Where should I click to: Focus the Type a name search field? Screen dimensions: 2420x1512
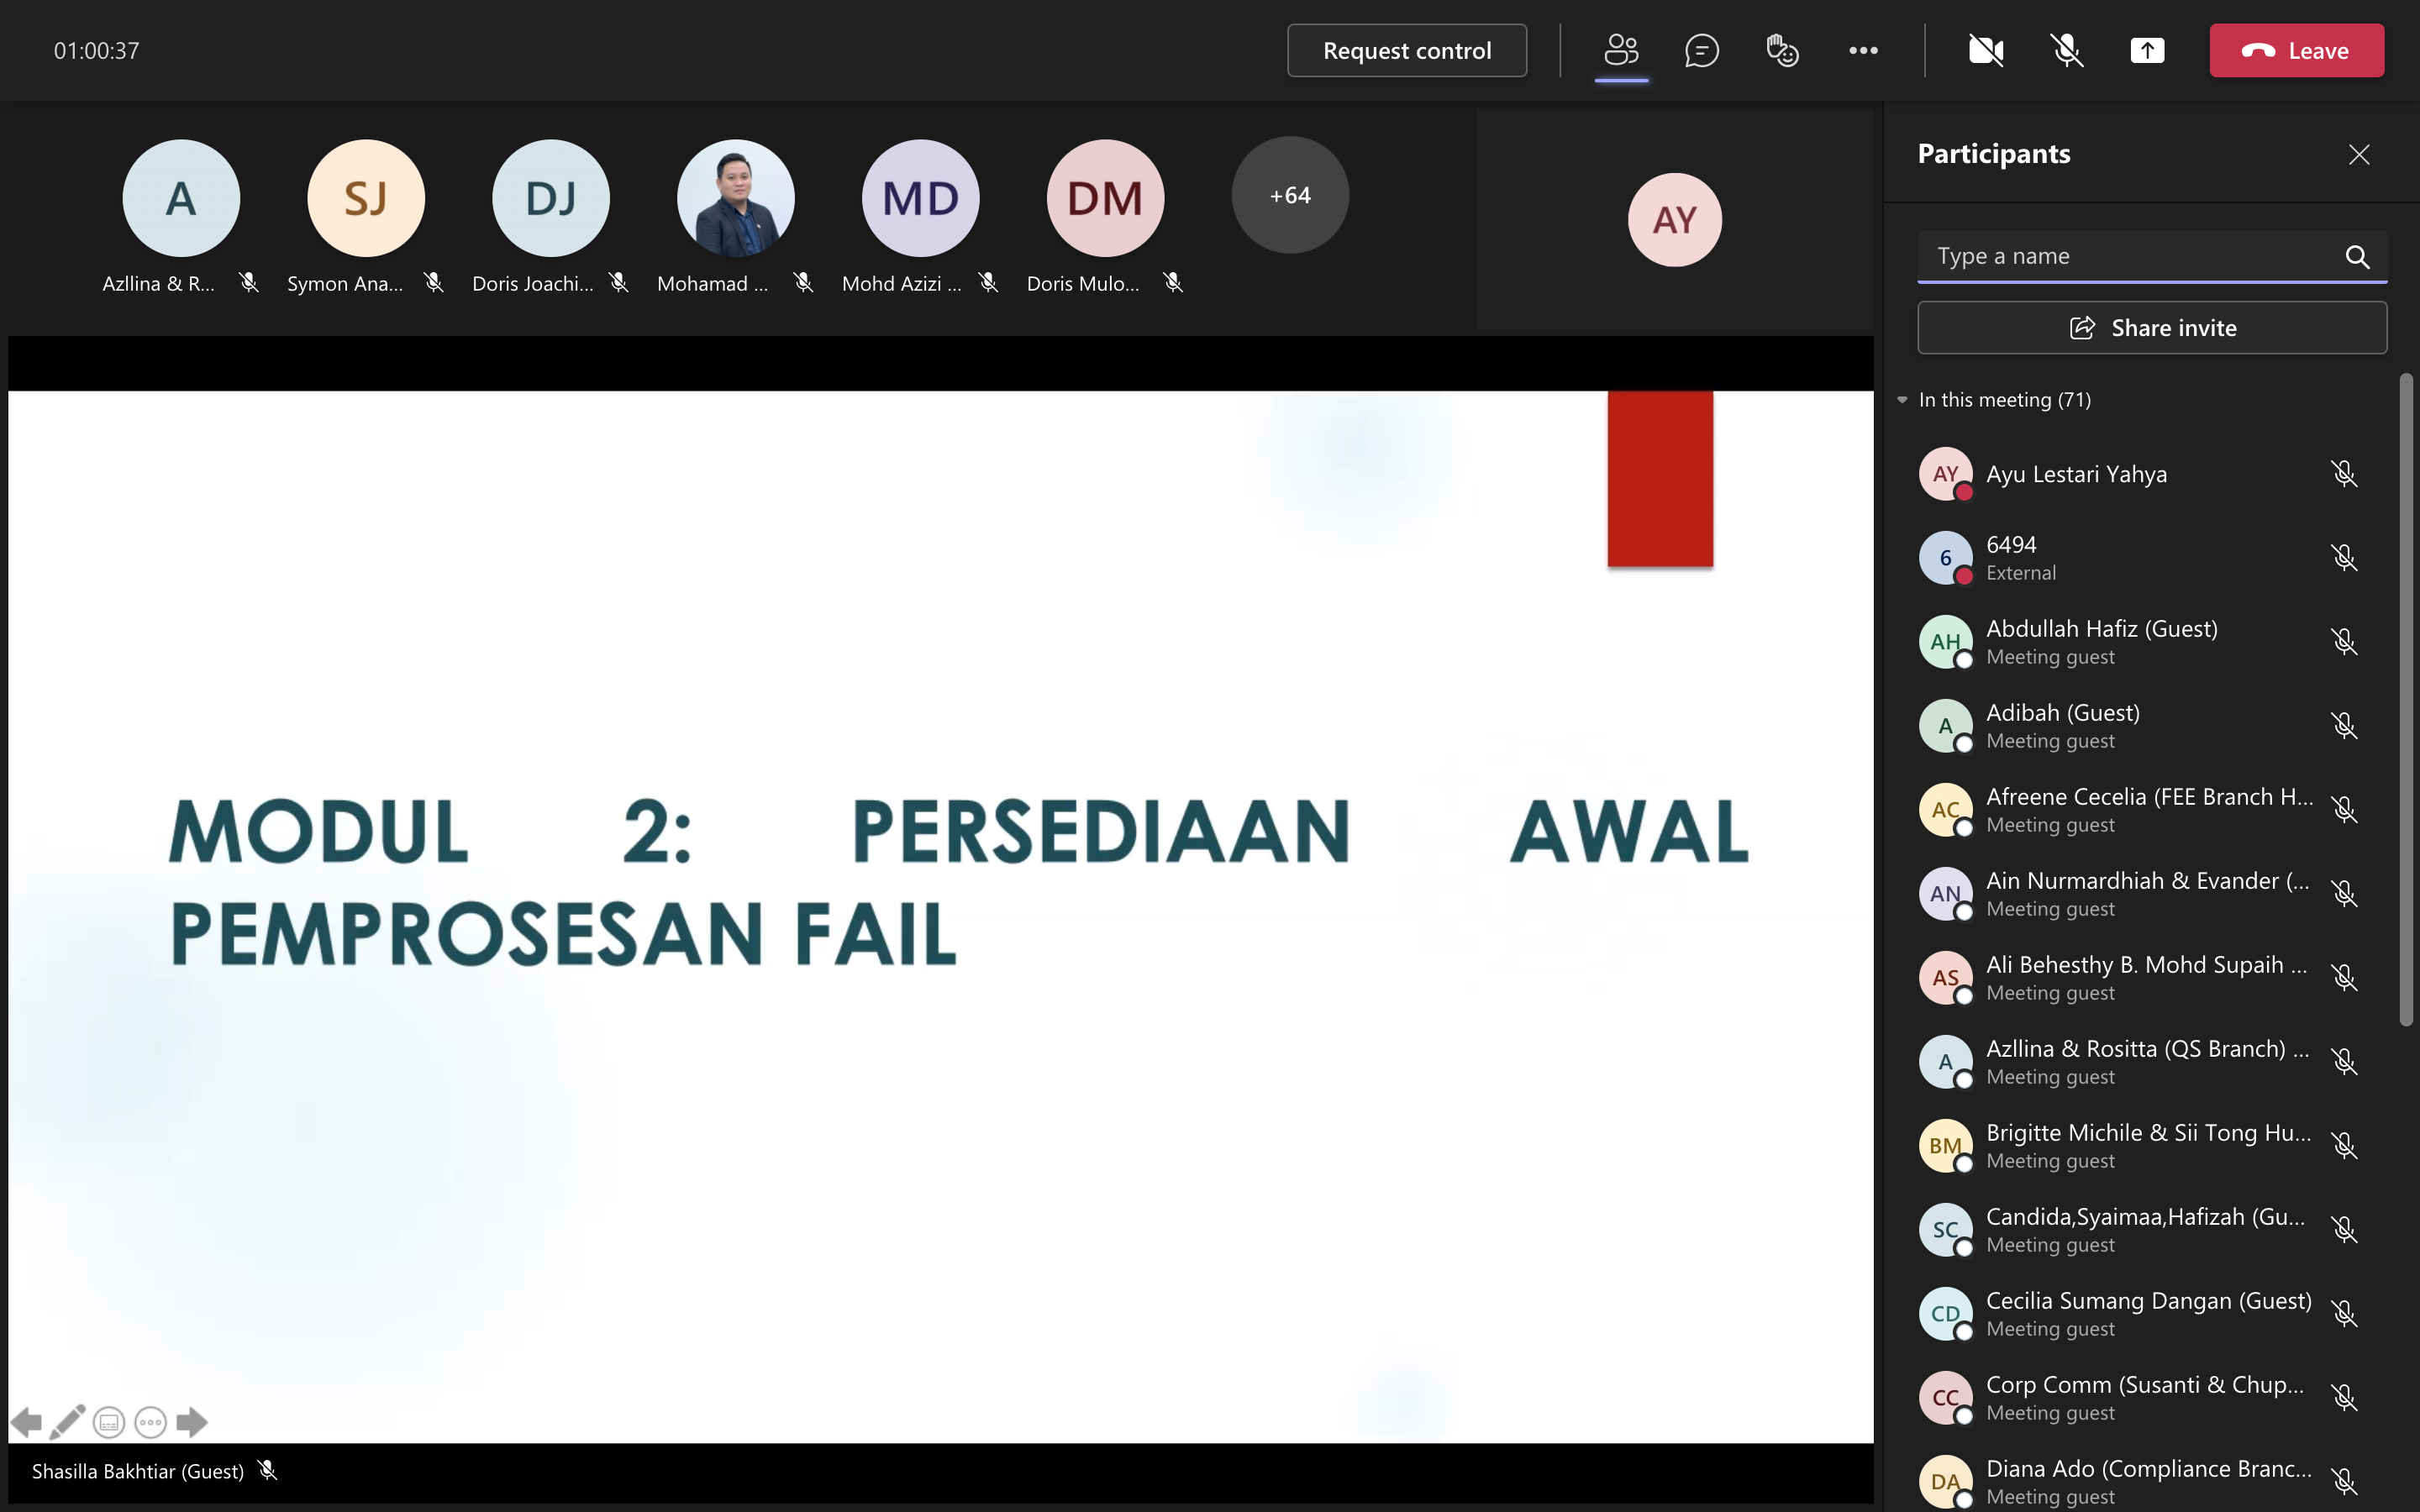click(x=2152, y=256)
